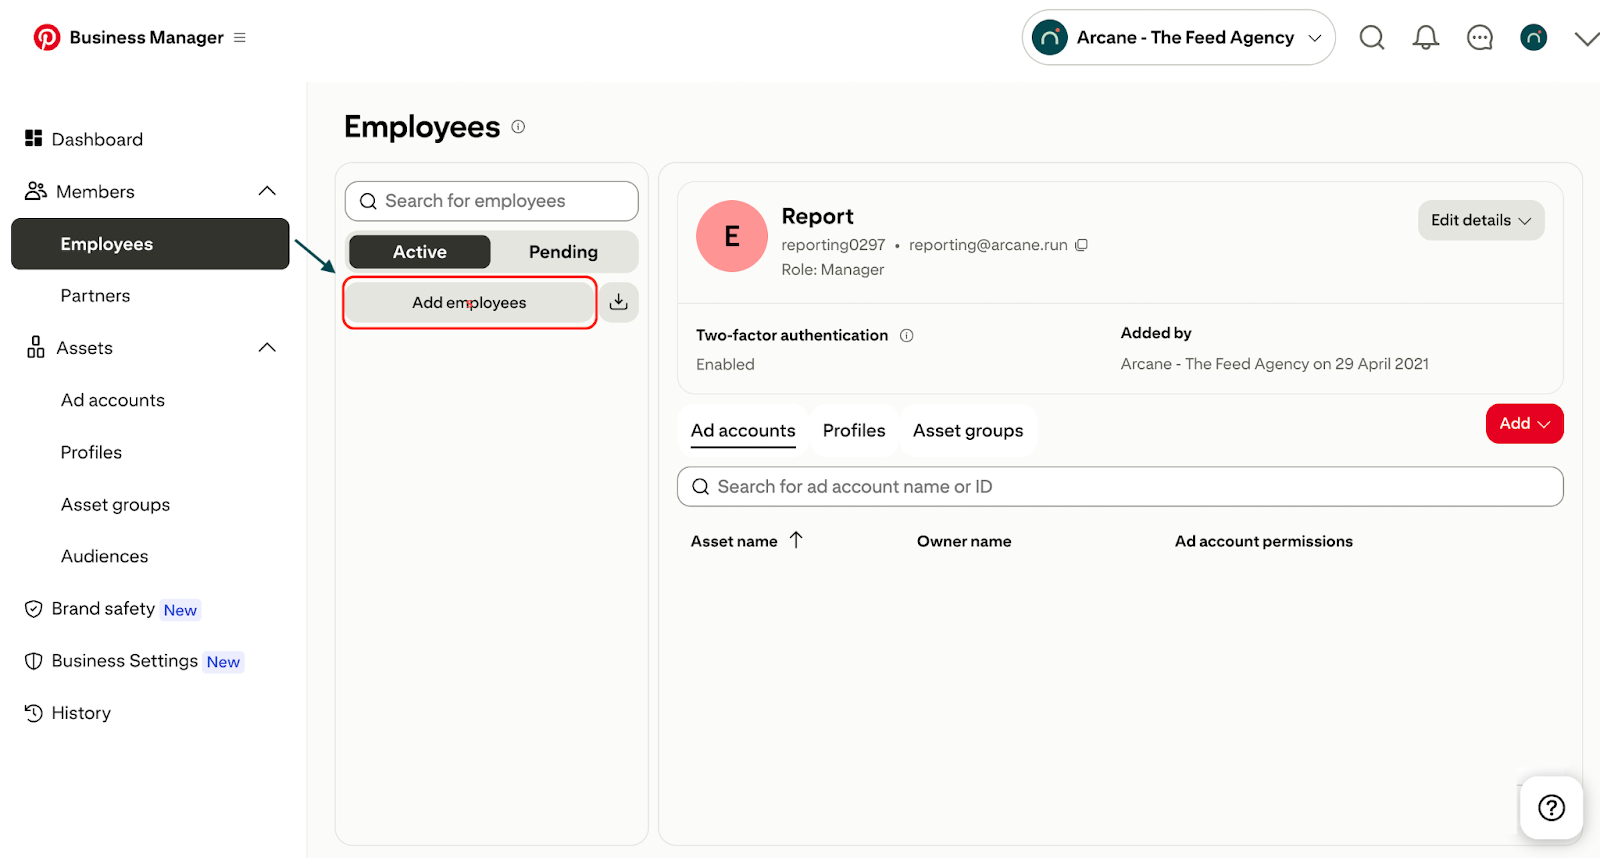The image size is (1600, 858).
Task: Click the Search for employees field
Action: pyautogui.click(x=492, y=201)
